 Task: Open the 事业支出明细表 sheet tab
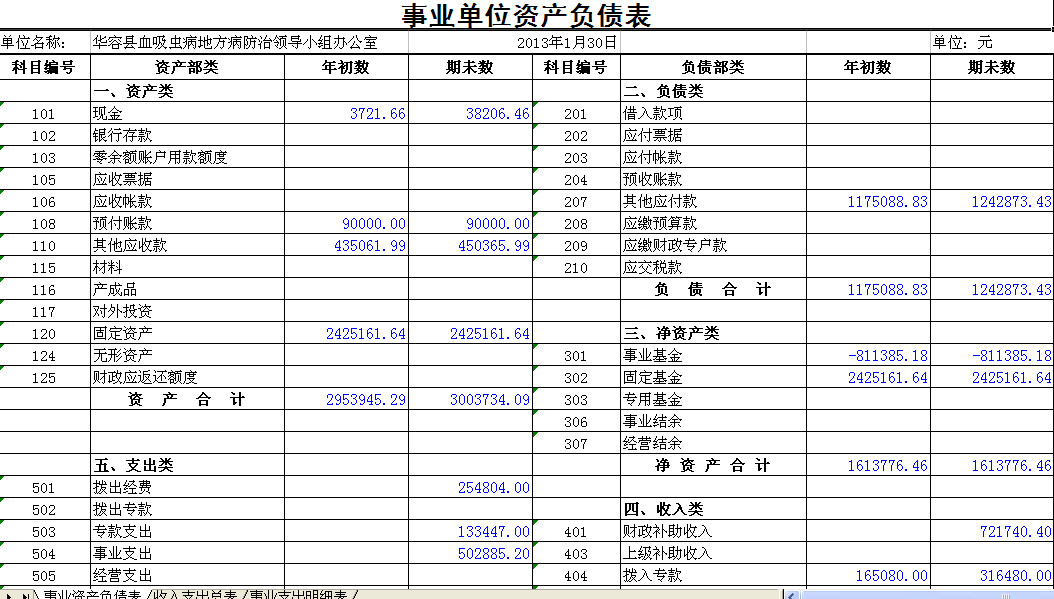[x=302, y=595]
